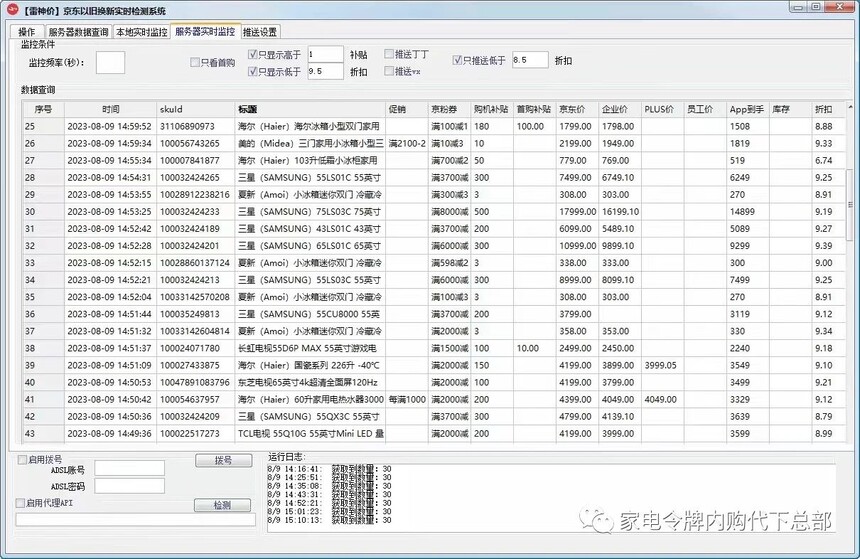Image resolution: width=860 pixels, height=559 pixels.
Task: Click the 检测 button
Action: pos(222,505)
